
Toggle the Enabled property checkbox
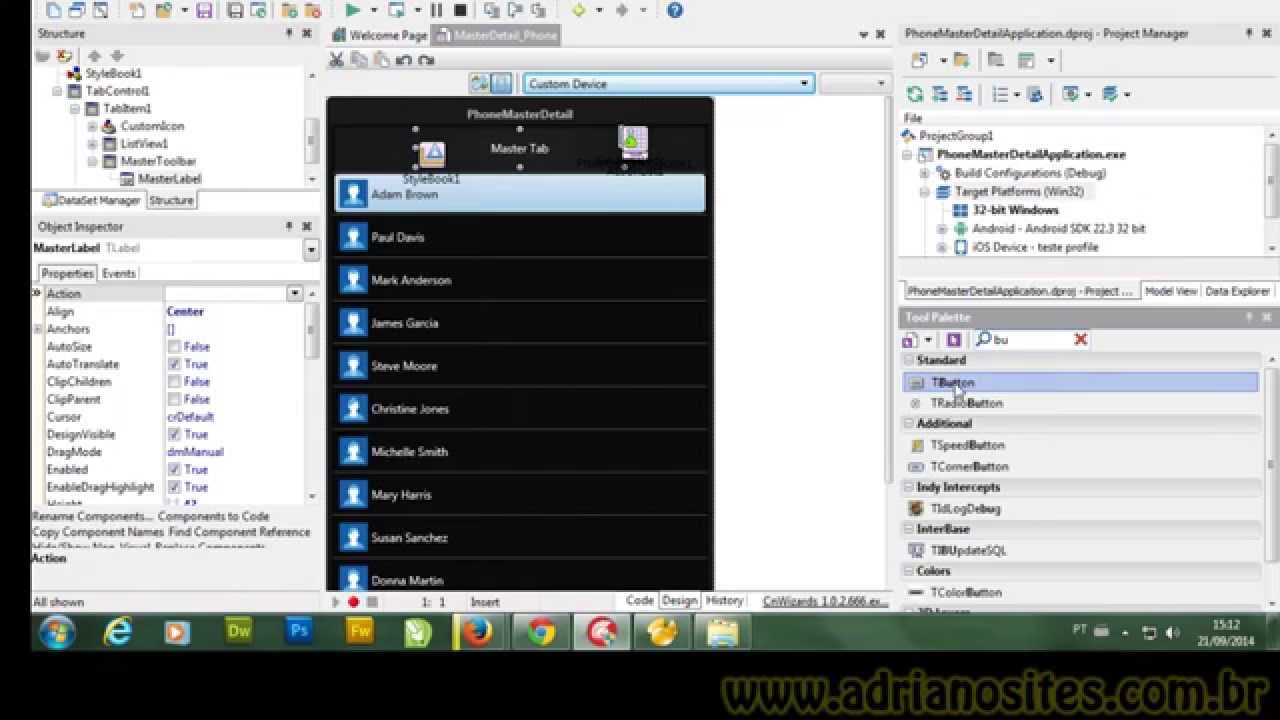pos(174,469)
